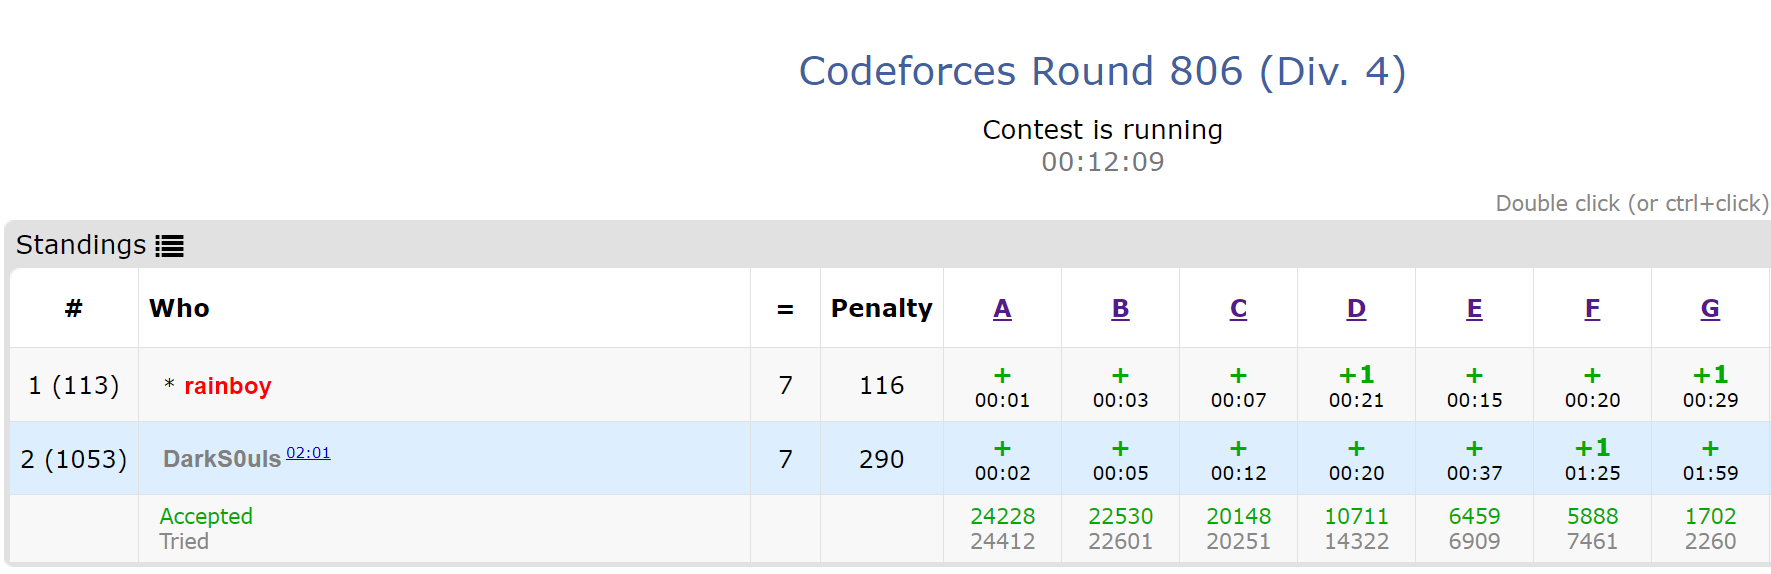This screenshot has width=1771, height=574.
Task: Open problem B column header
Action: pos(1120,309)
